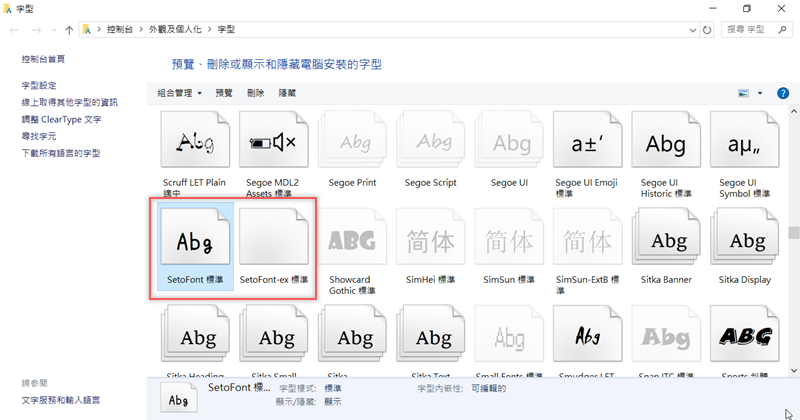The height and width of the screenshot is (420, 800).
Task: Select the Sitka Heading font icon
Action: 195,334
